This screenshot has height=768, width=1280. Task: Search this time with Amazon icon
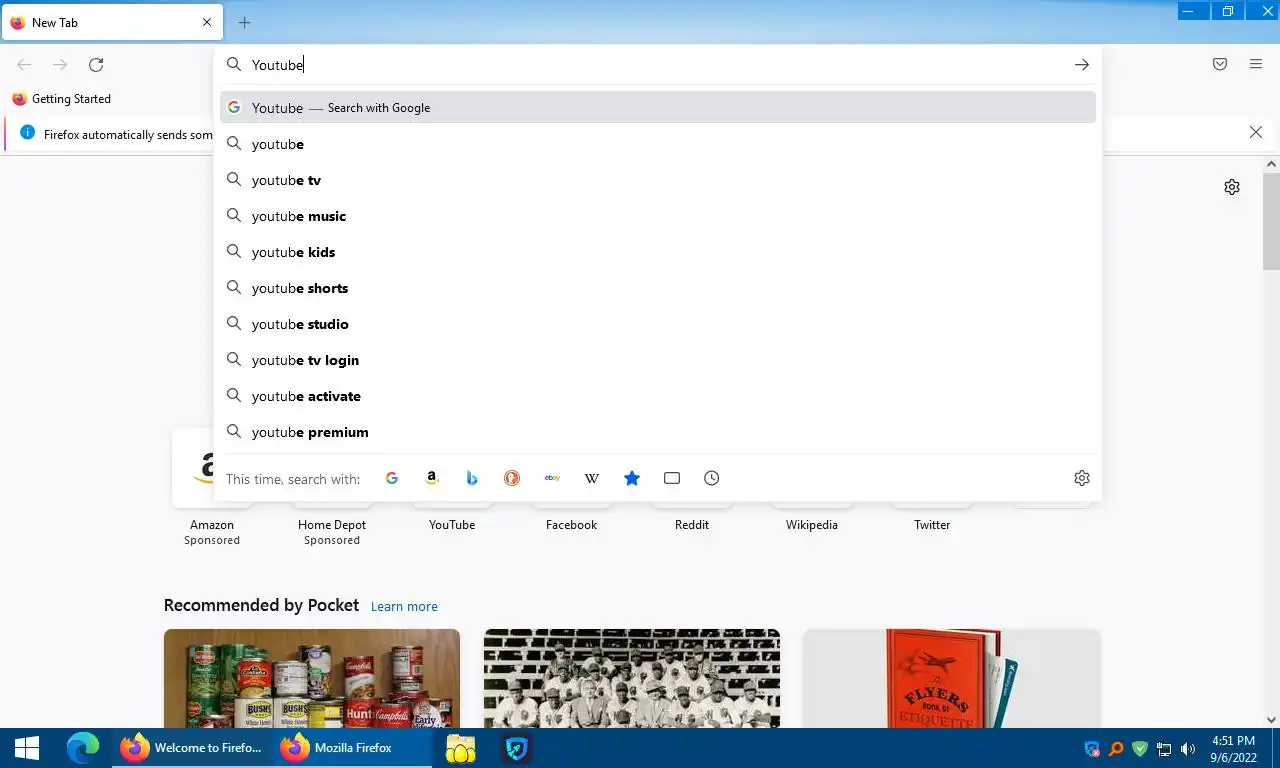(432, 478)
